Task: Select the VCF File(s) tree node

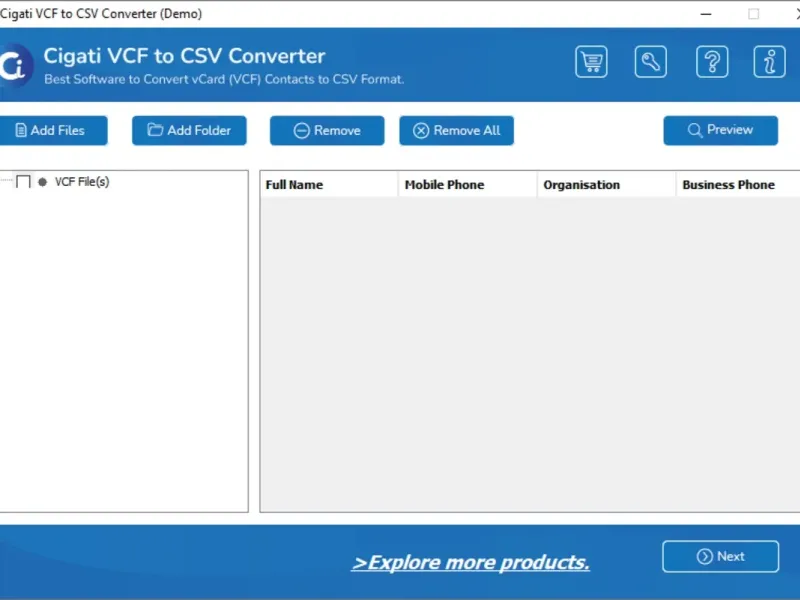Action: [x=82, y=182]
